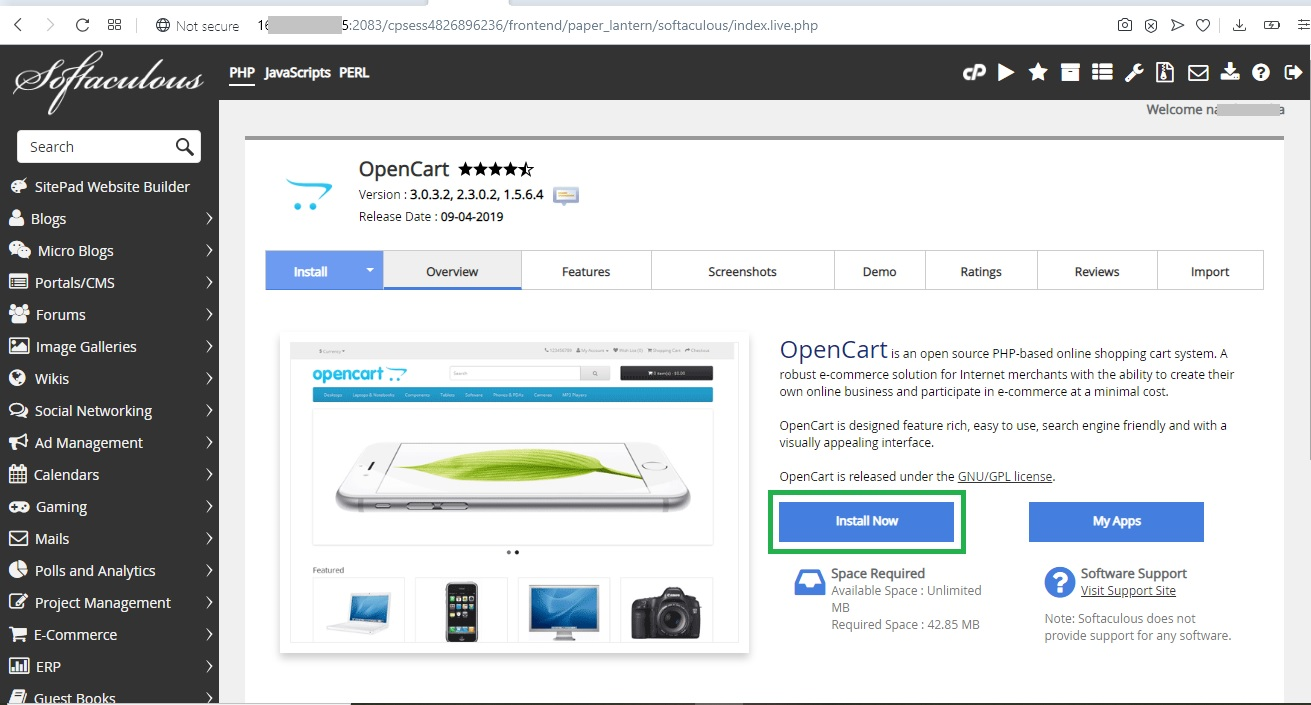Expand the Forums category

(209, 314)
